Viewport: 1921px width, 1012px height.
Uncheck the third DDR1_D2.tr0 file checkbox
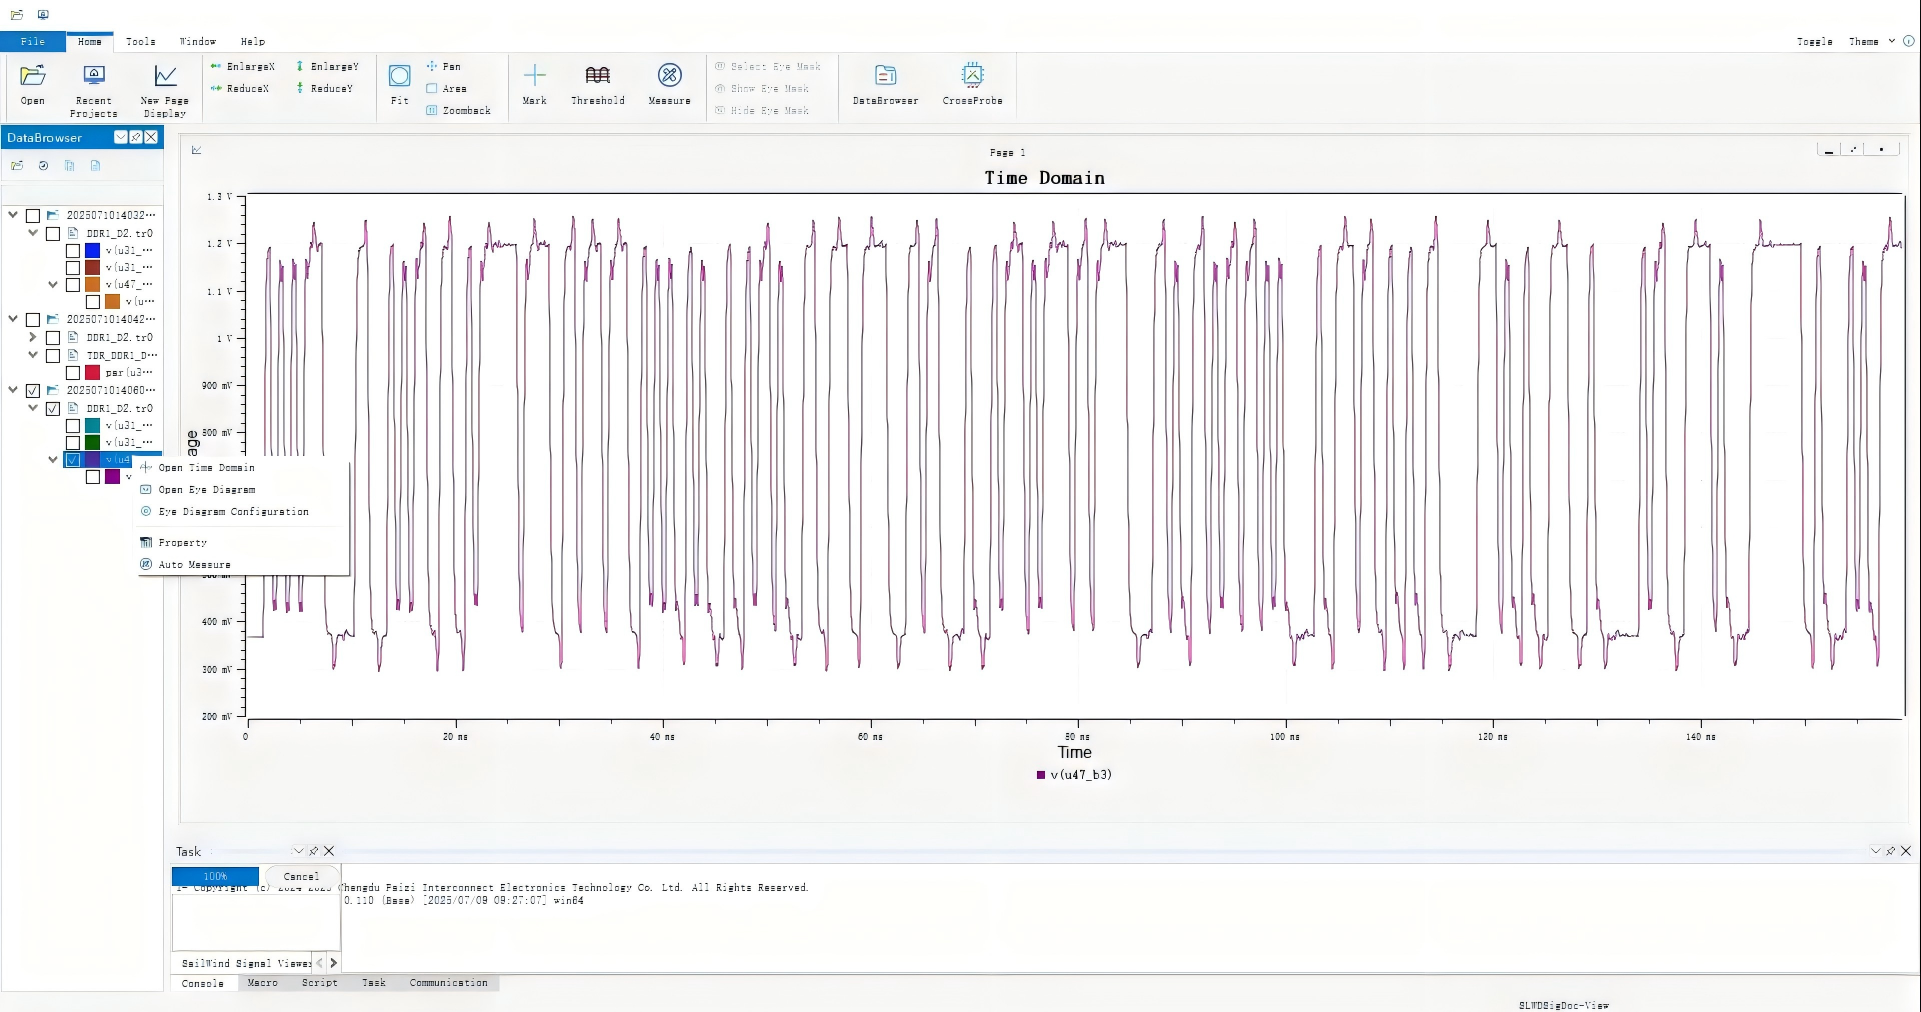click(x=53, y=408)
